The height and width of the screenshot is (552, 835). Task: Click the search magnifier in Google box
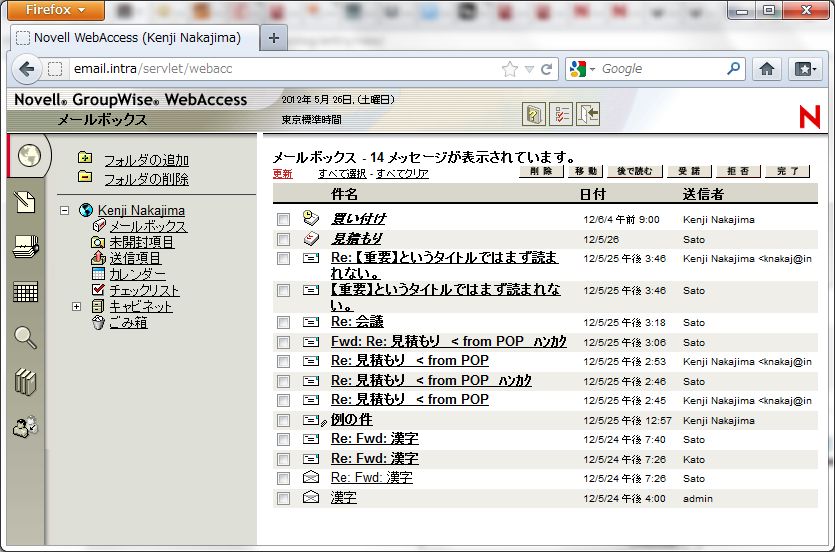733,68
